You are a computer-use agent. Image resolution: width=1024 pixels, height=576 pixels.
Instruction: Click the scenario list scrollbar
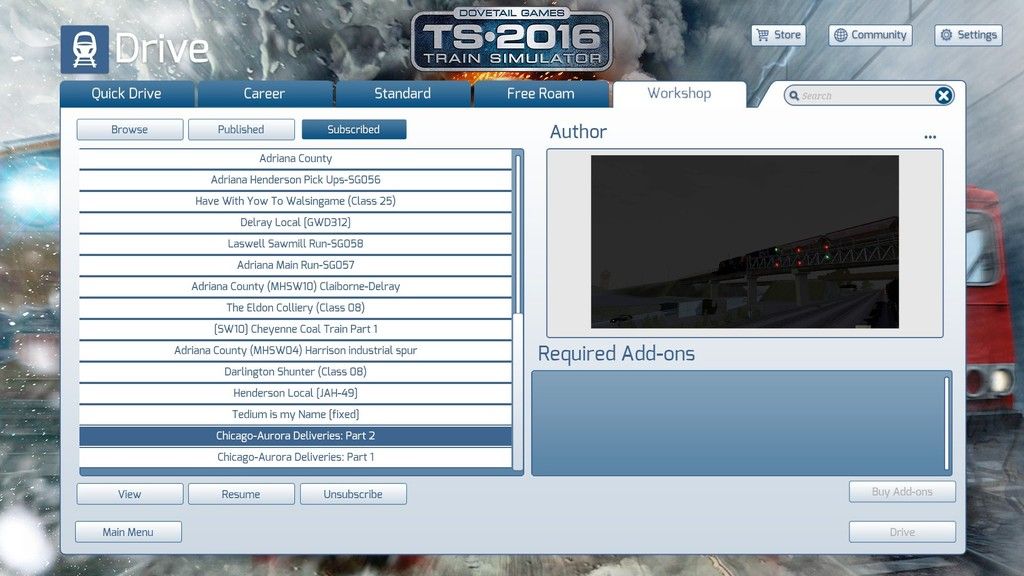pyautogui.click(x=517, y=235)
